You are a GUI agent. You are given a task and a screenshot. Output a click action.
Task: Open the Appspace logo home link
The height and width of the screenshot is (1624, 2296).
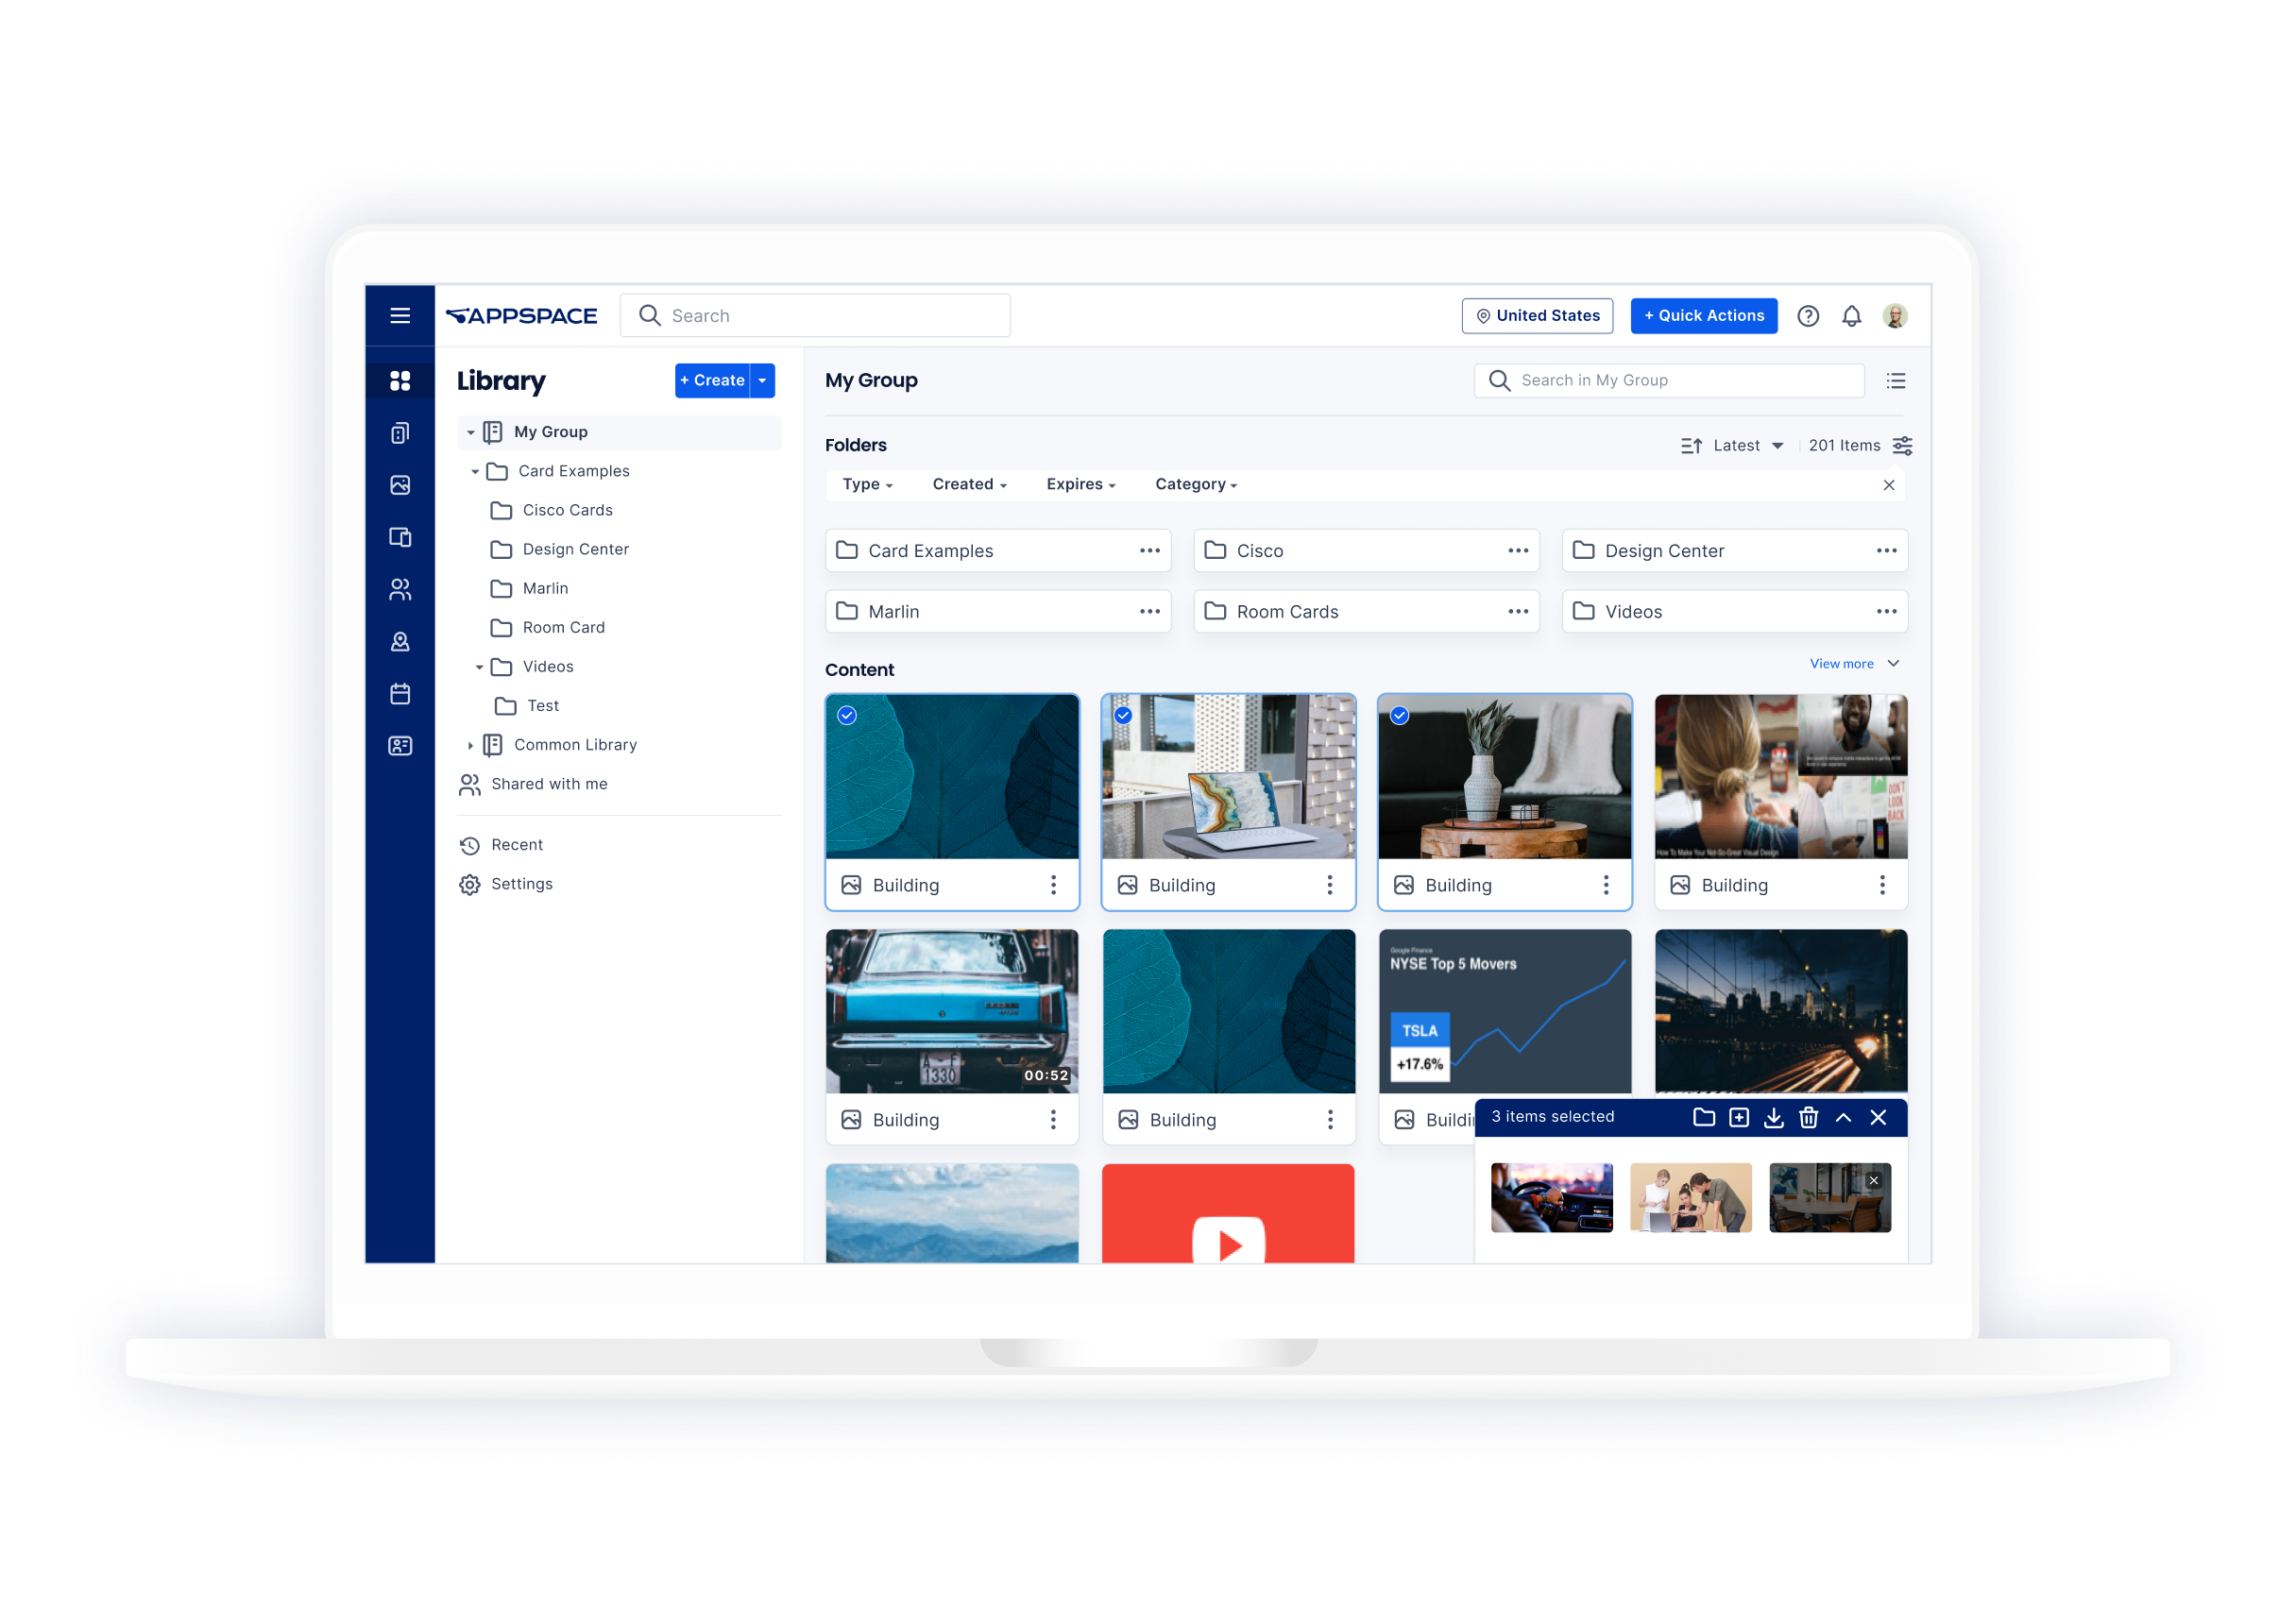(521, 315)
